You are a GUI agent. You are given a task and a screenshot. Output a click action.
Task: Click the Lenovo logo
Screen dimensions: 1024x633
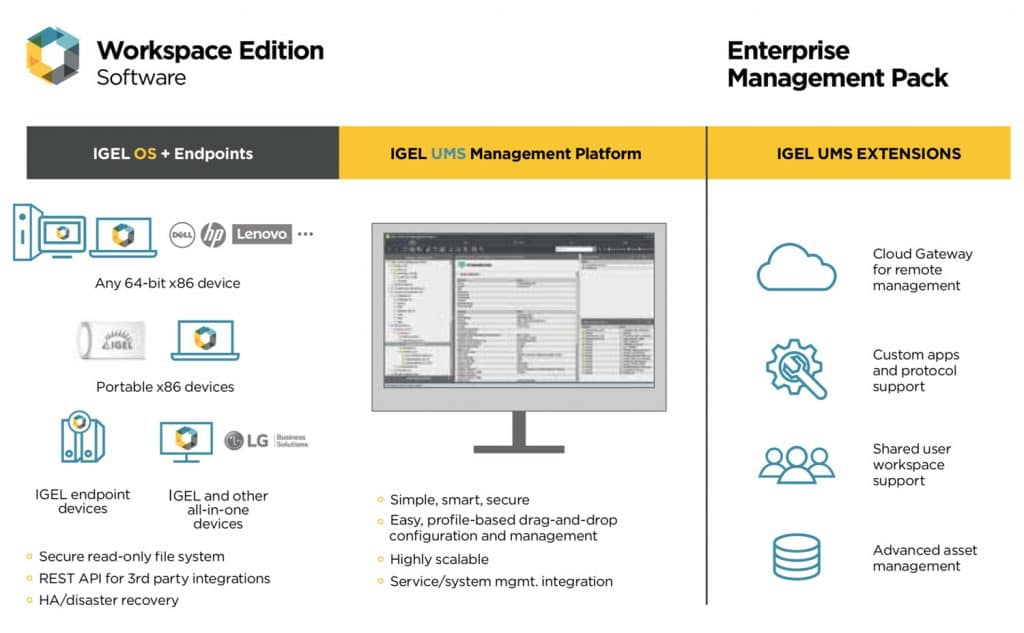point(261,234)
